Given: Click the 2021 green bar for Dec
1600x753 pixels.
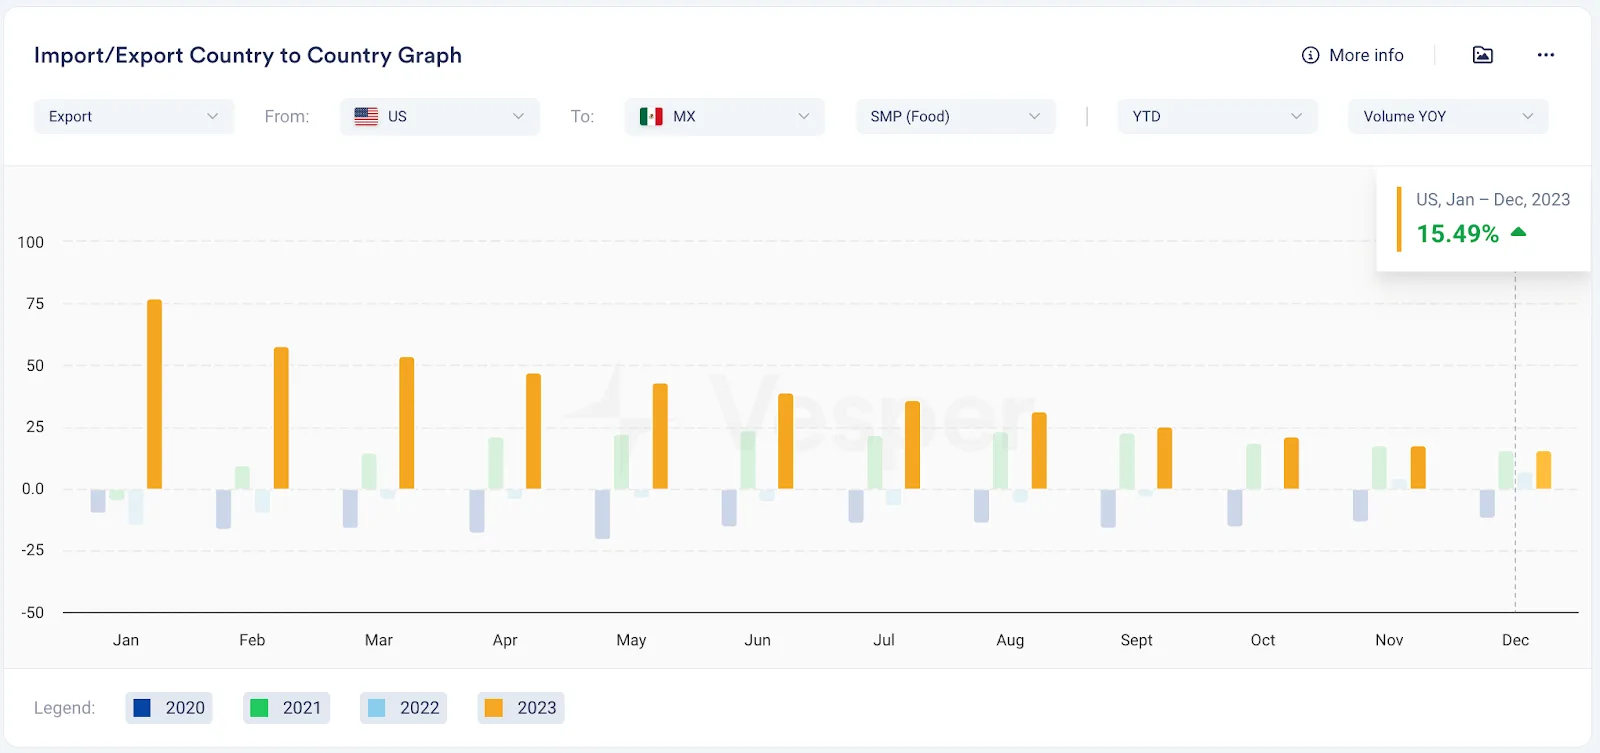Looking at the screenshot, I should coord(1506,470).
